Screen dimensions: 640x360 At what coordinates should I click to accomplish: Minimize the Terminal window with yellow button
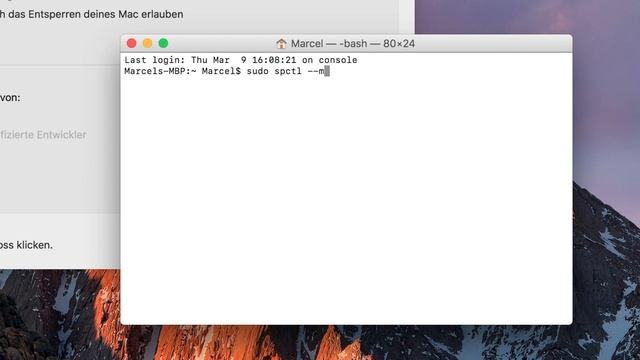click(x=147, y=43)
